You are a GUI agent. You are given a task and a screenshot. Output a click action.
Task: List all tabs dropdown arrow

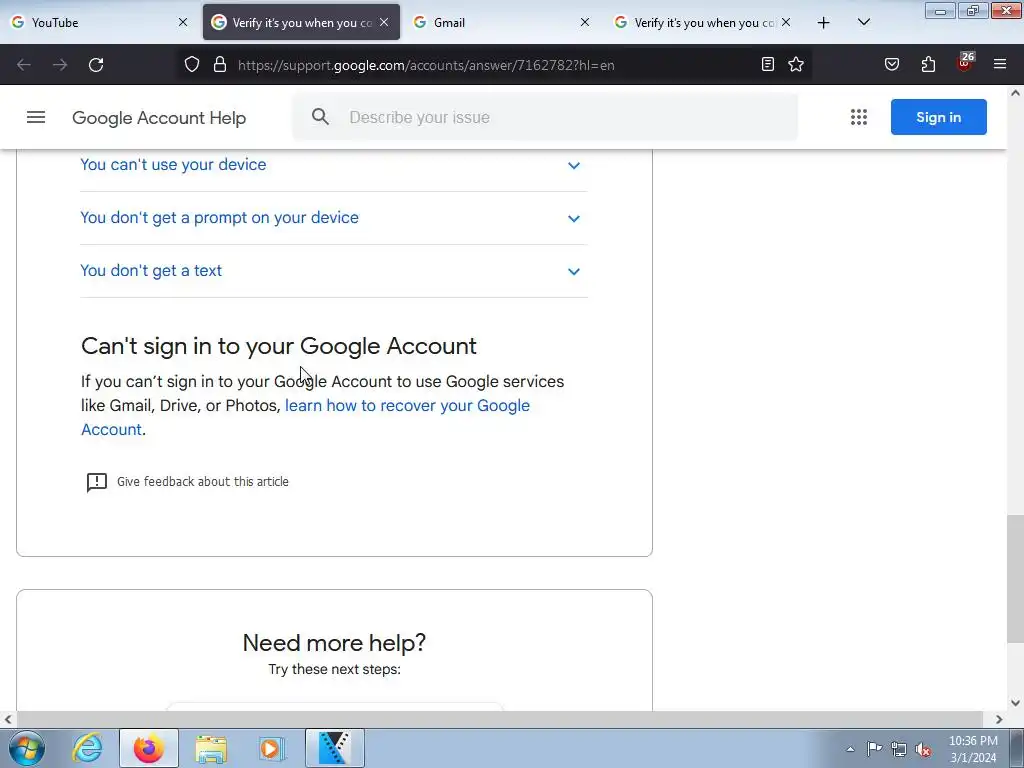point(863,22)
